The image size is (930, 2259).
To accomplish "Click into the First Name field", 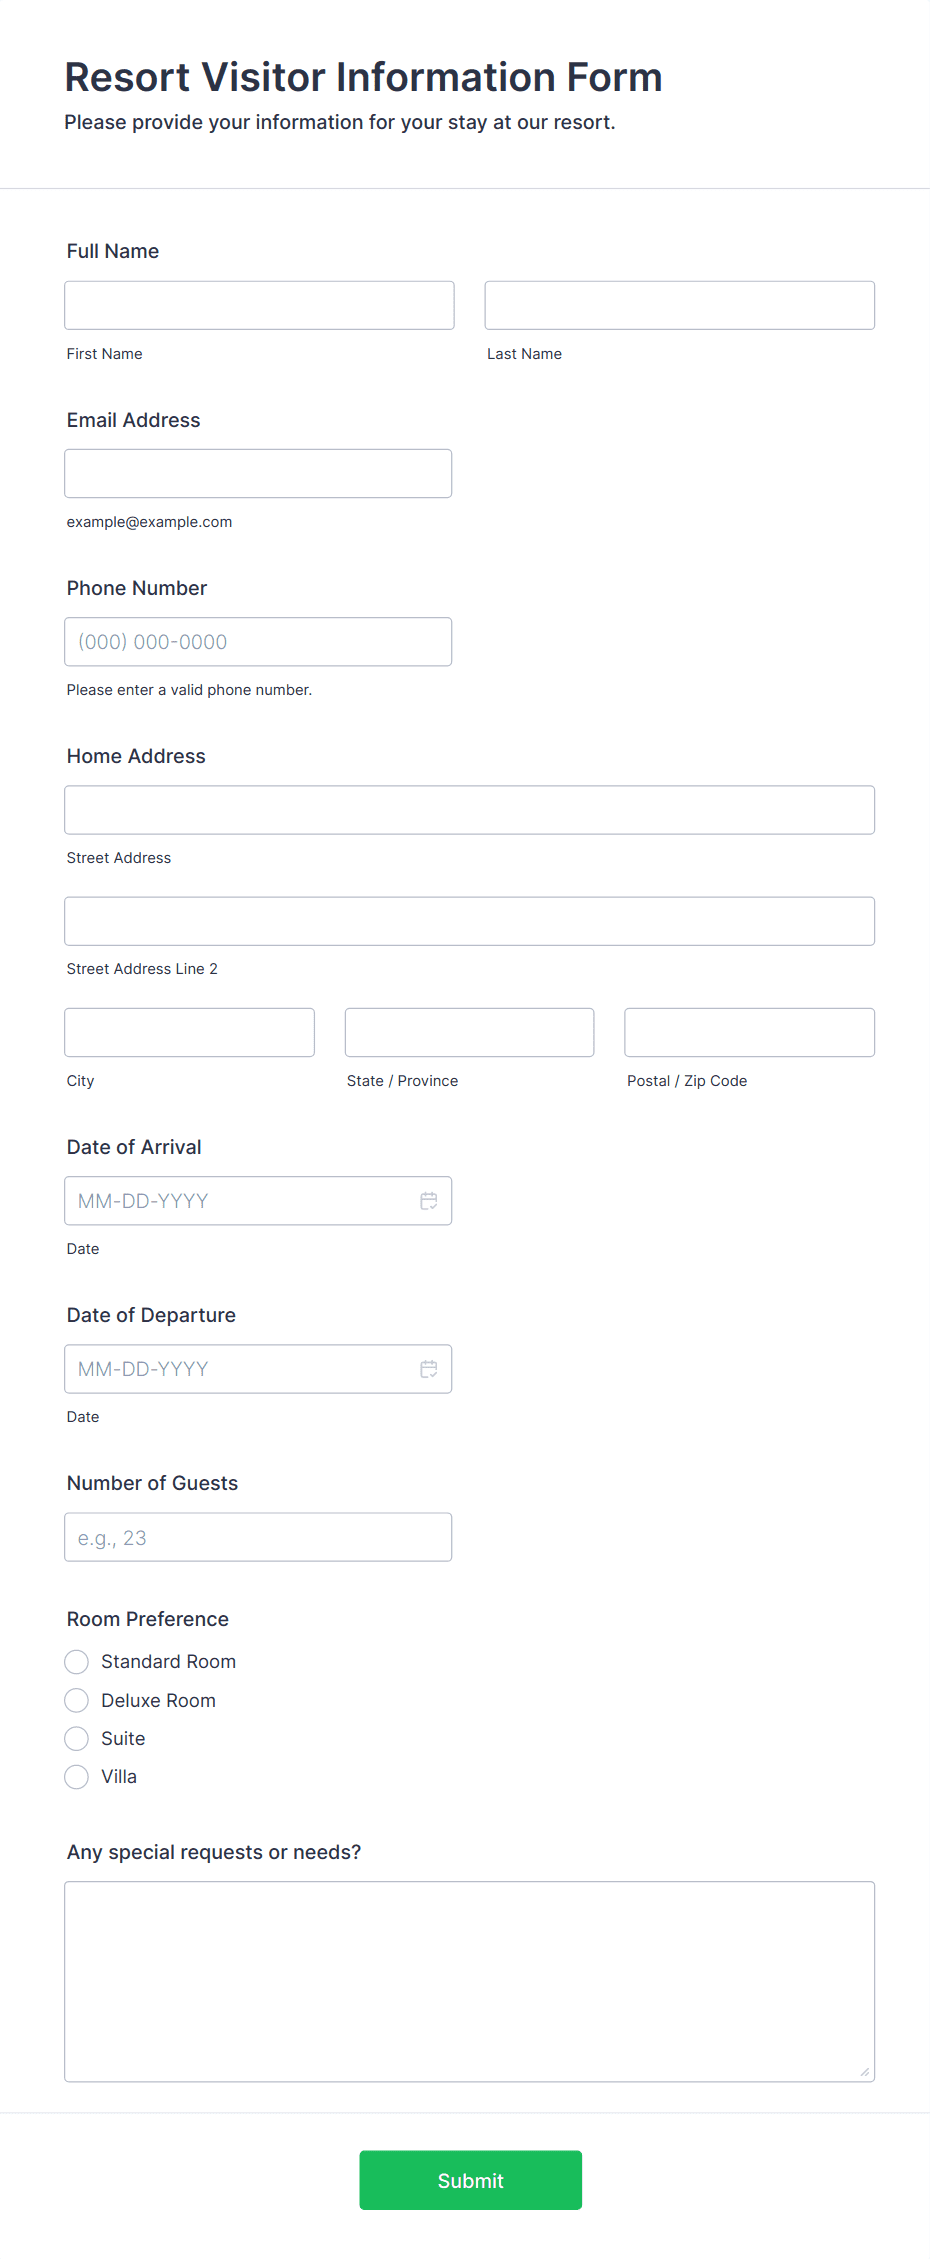I will point(259,305).
